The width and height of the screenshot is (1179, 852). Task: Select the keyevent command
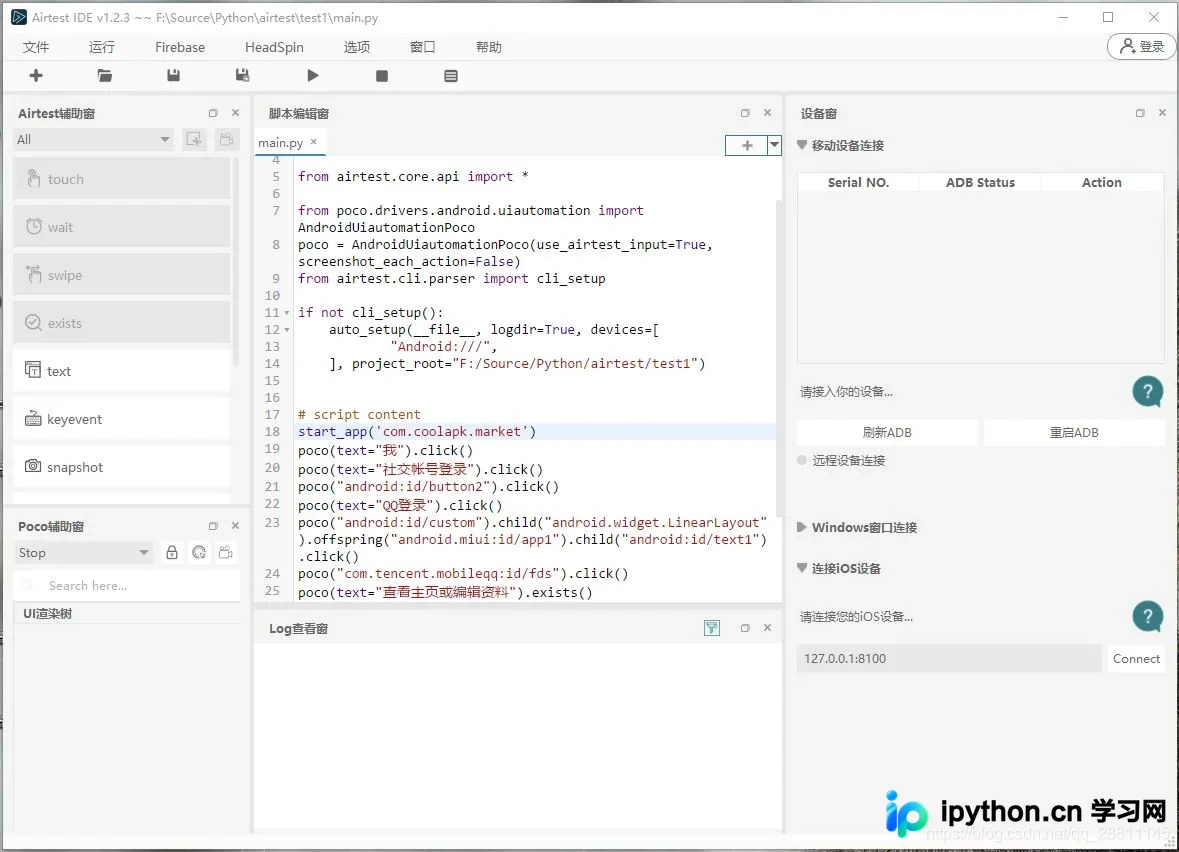point(121,419)
